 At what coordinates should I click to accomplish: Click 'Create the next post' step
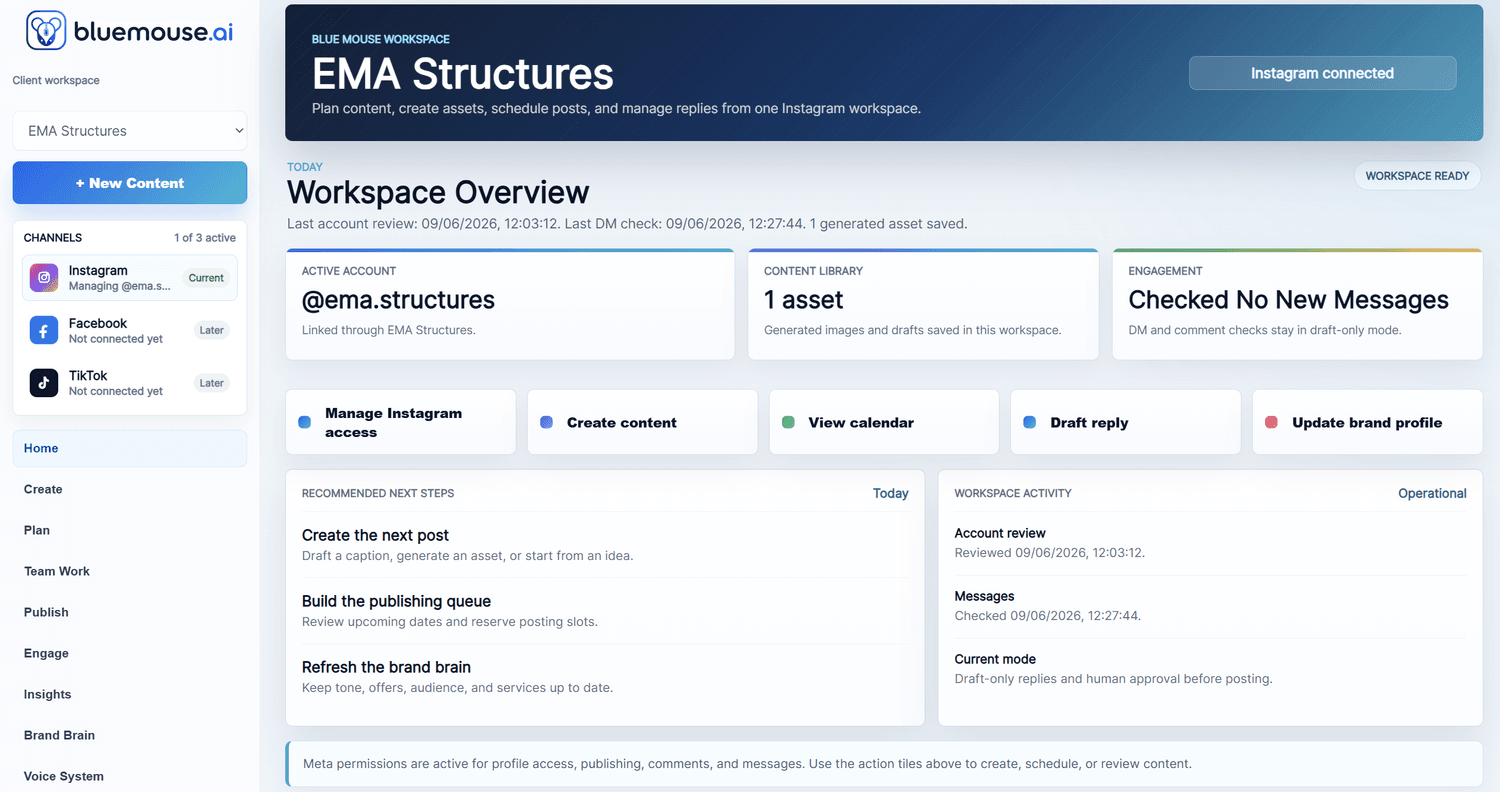[x=605, y=545]
